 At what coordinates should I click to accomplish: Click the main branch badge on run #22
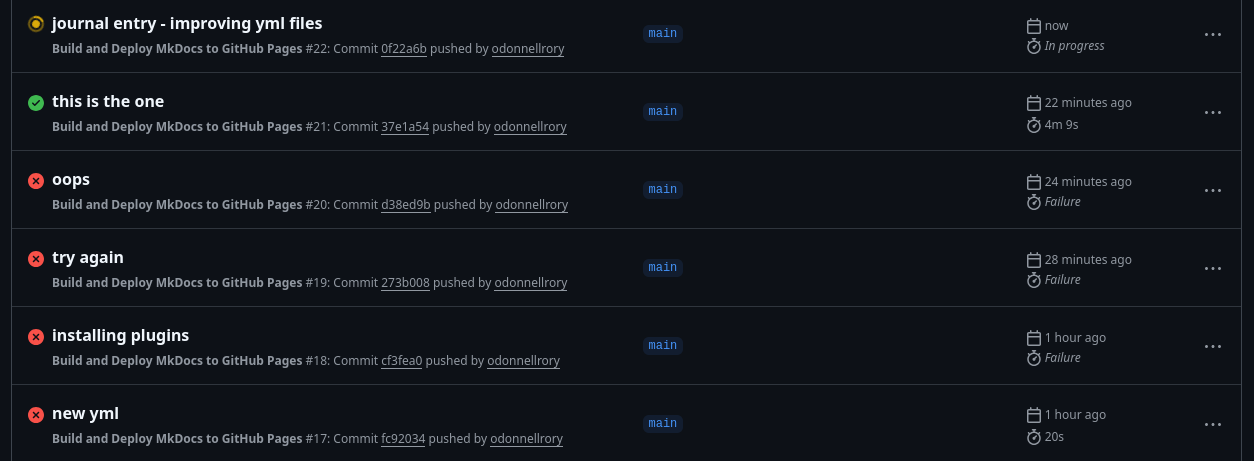click(662, 34)
